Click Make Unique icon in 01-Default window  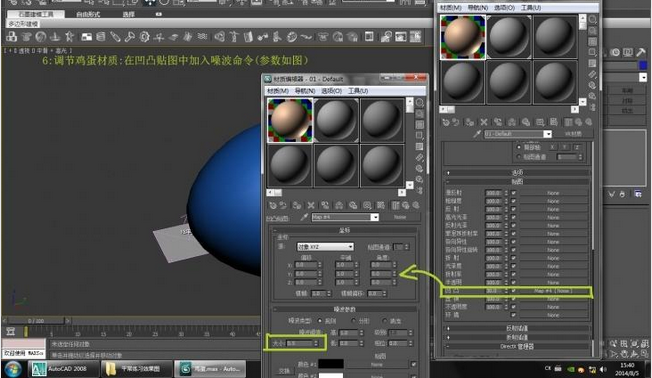click(x=512, y=122)
